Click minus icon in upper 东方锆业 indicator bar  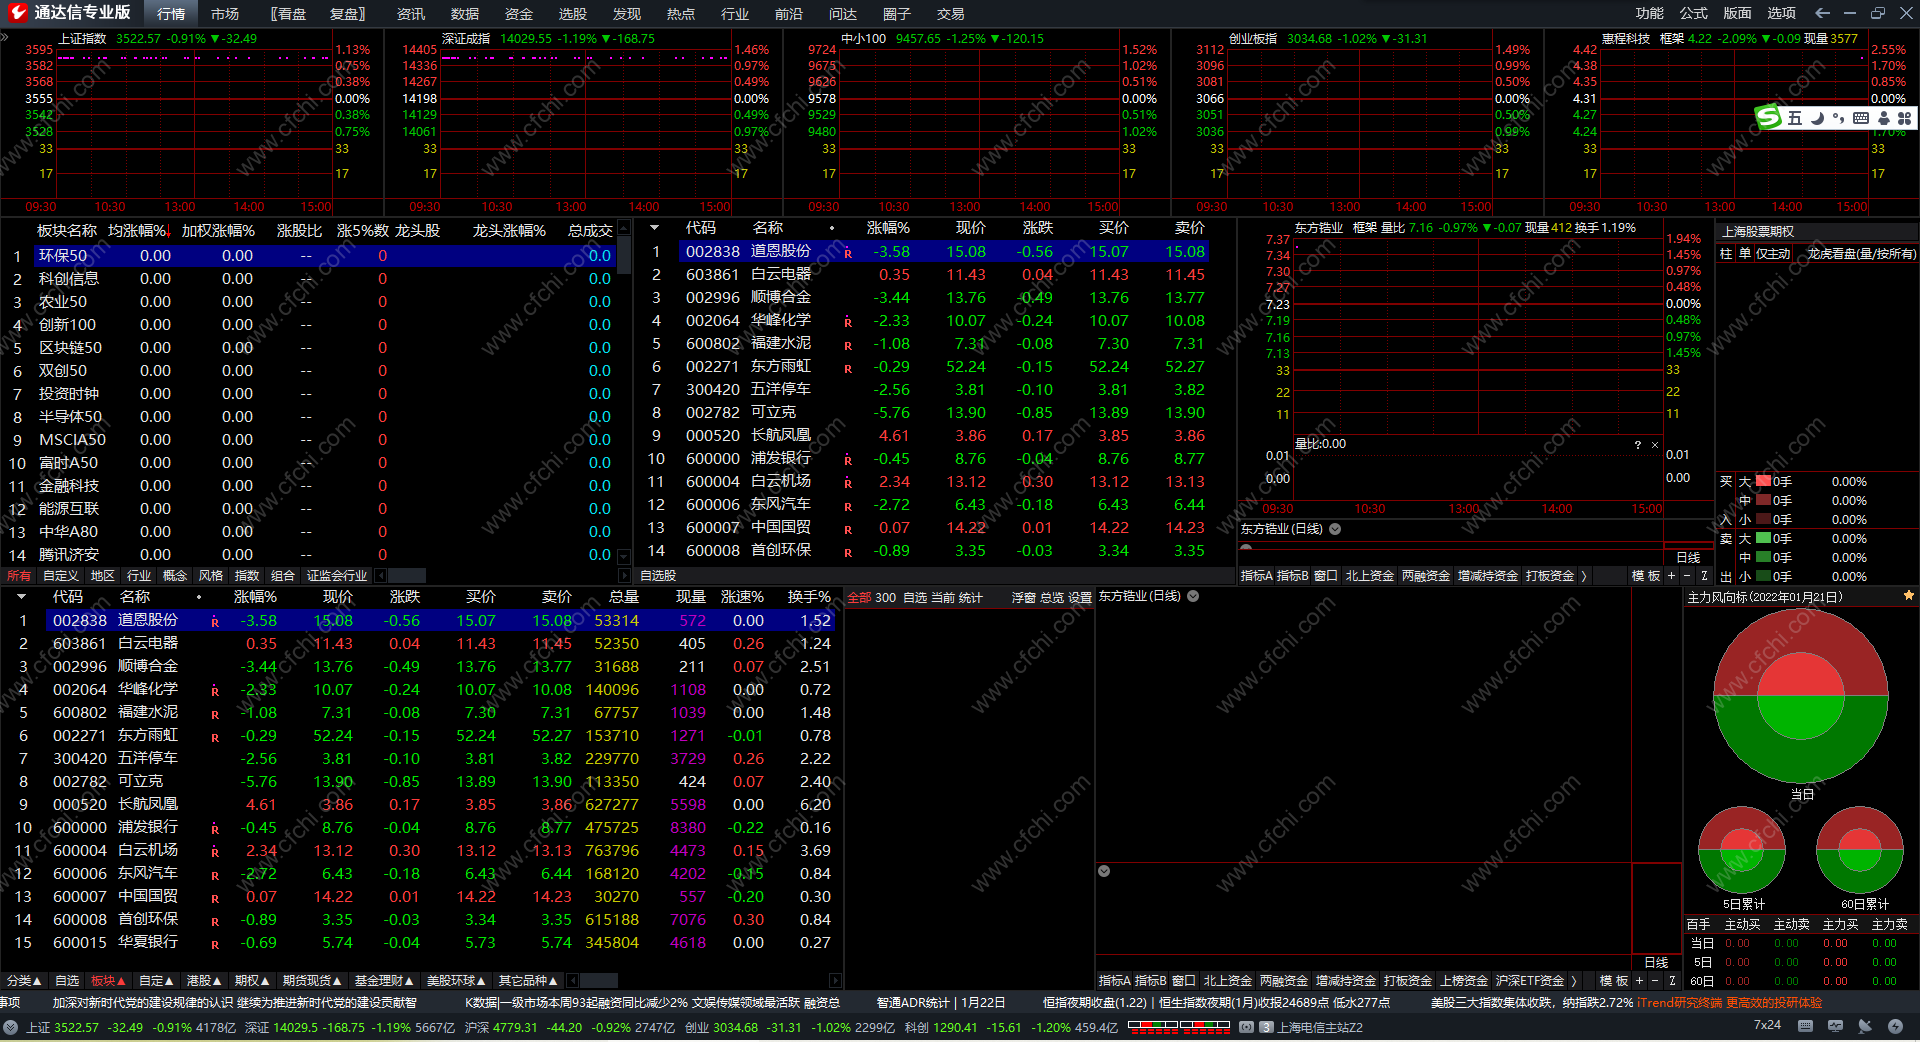1687,576
